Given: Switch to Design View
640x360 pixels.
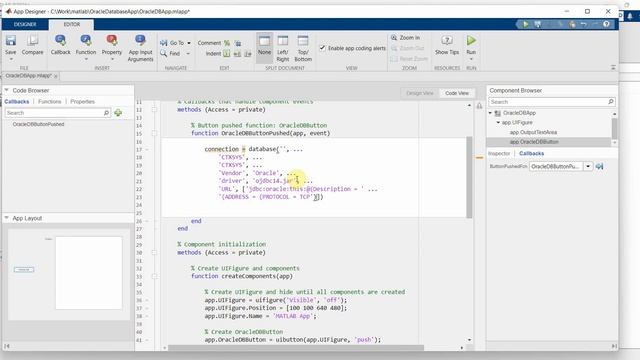Looking at the screenshot, I should tap(420, 93).
